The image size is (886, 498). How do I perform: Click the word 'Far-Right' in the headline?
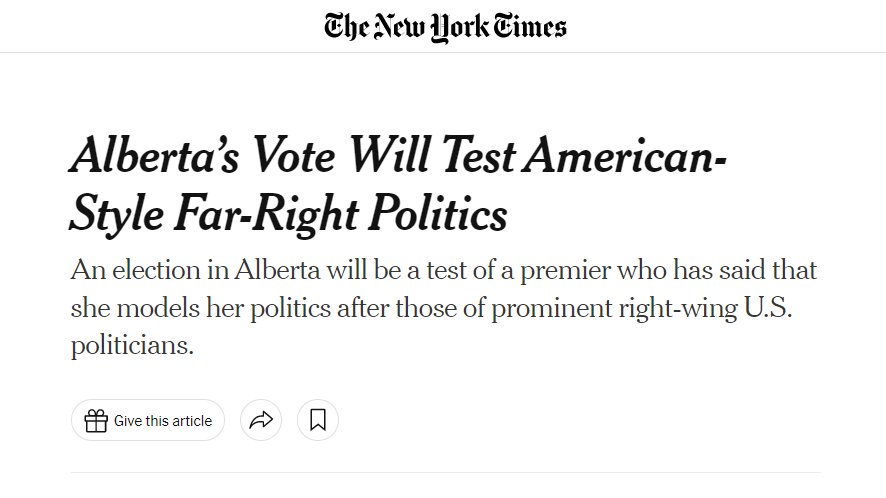(266, 214)
